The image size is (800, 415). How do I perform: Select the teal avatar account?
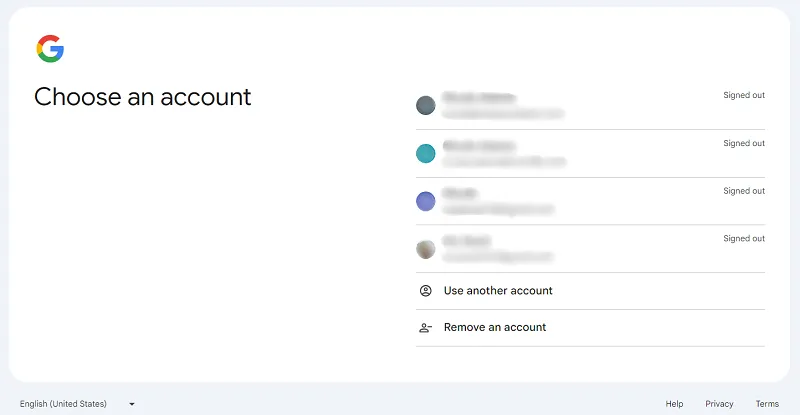pos(426,153)
